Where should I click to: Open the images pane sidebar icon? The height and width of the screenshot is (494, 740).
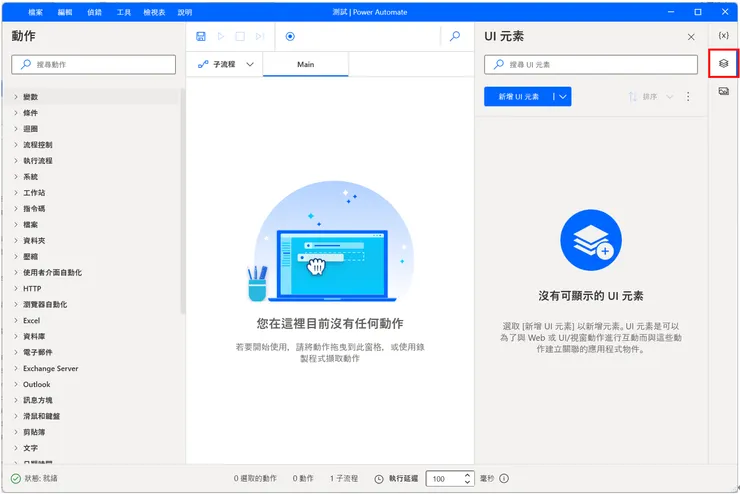723,91
